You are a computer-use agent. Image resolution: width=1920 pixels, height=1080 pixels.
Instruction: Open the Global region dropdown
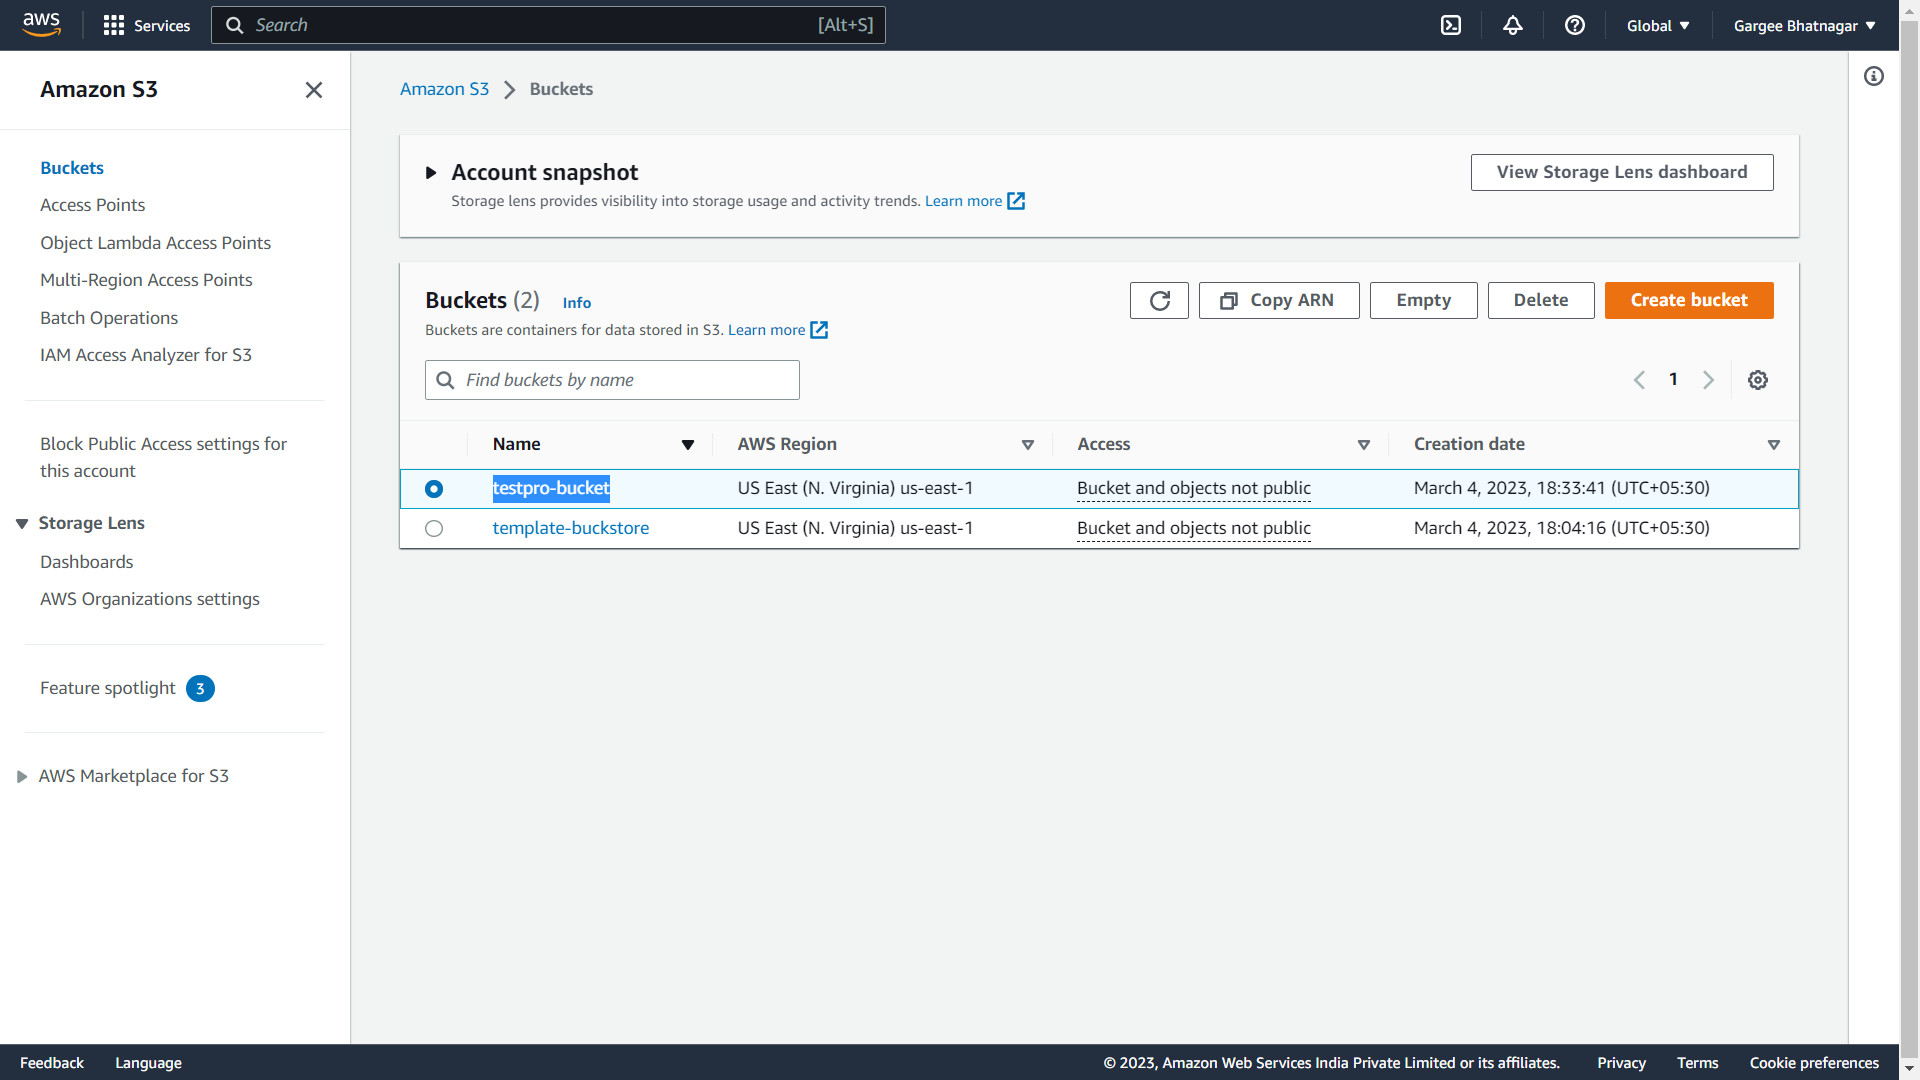[x=1657, y=25]
